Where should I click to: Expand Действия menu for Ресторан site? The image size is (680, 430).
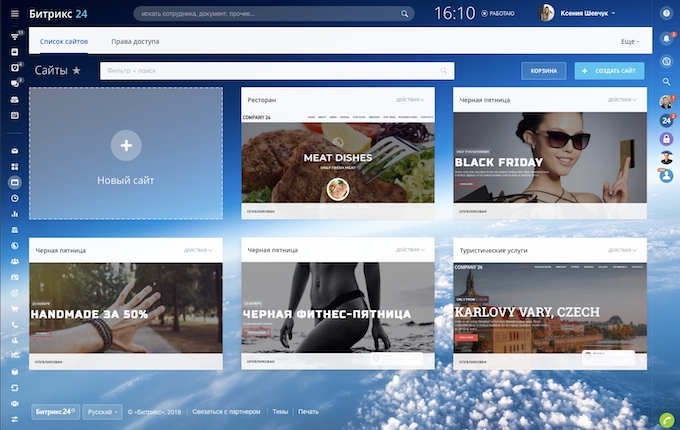click(410, 100)
